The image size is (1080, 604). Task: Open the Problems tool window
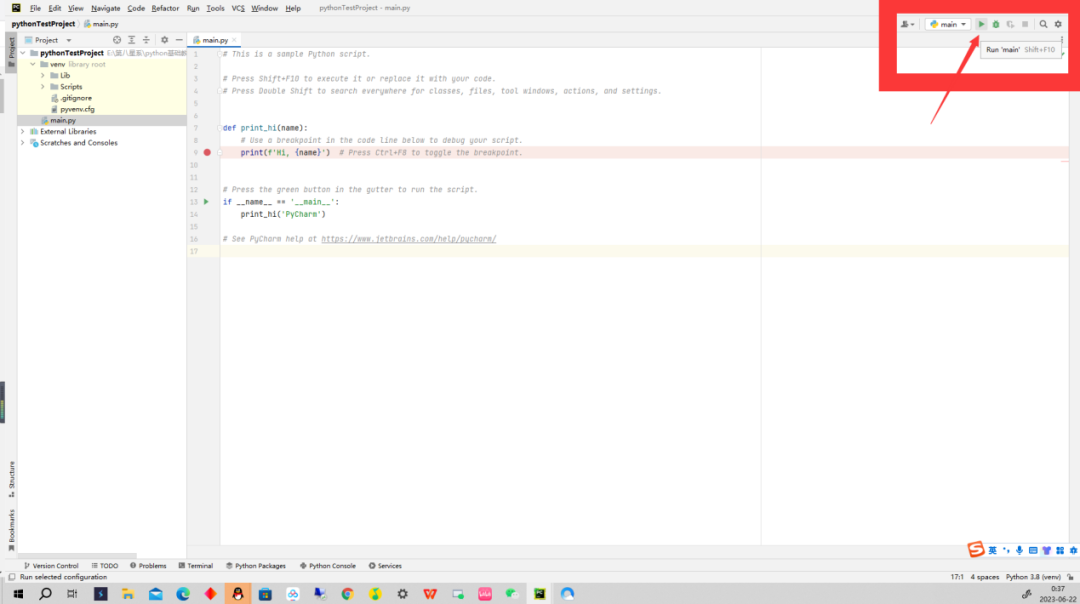tap(148, 565)
